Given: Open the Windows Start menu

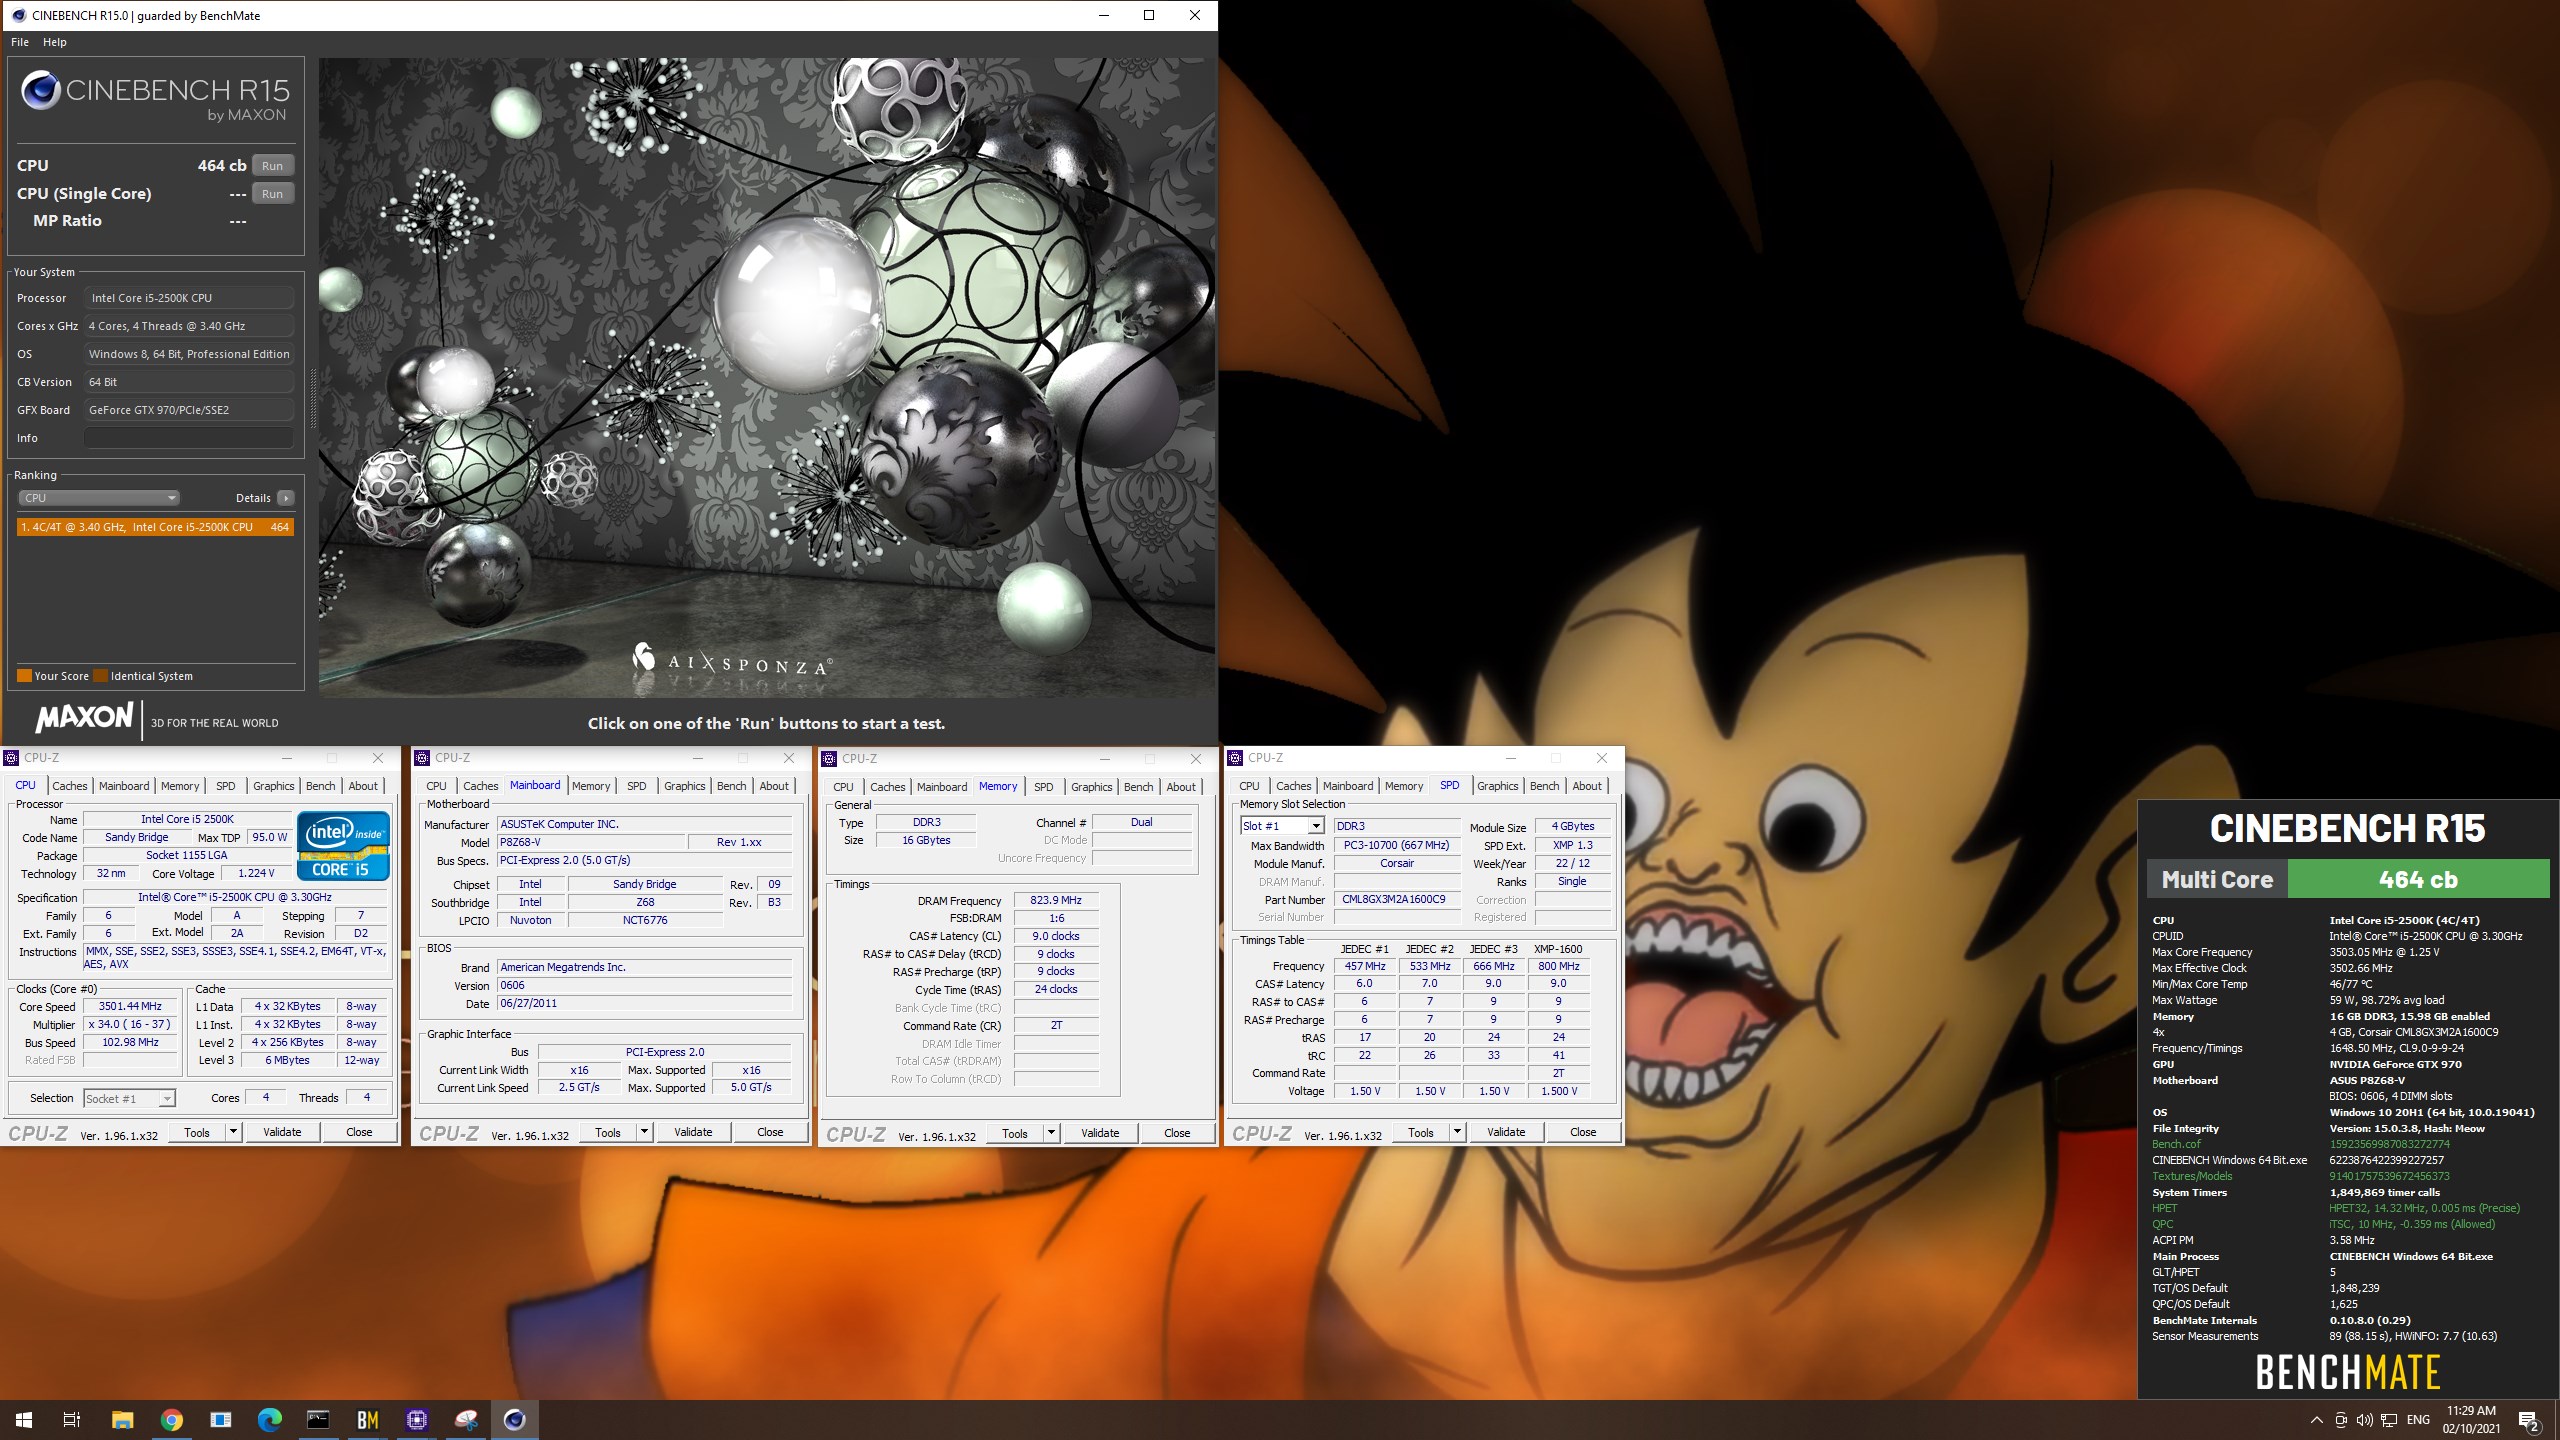Looking at the screenshot, I should click(x=24, y=1420).
